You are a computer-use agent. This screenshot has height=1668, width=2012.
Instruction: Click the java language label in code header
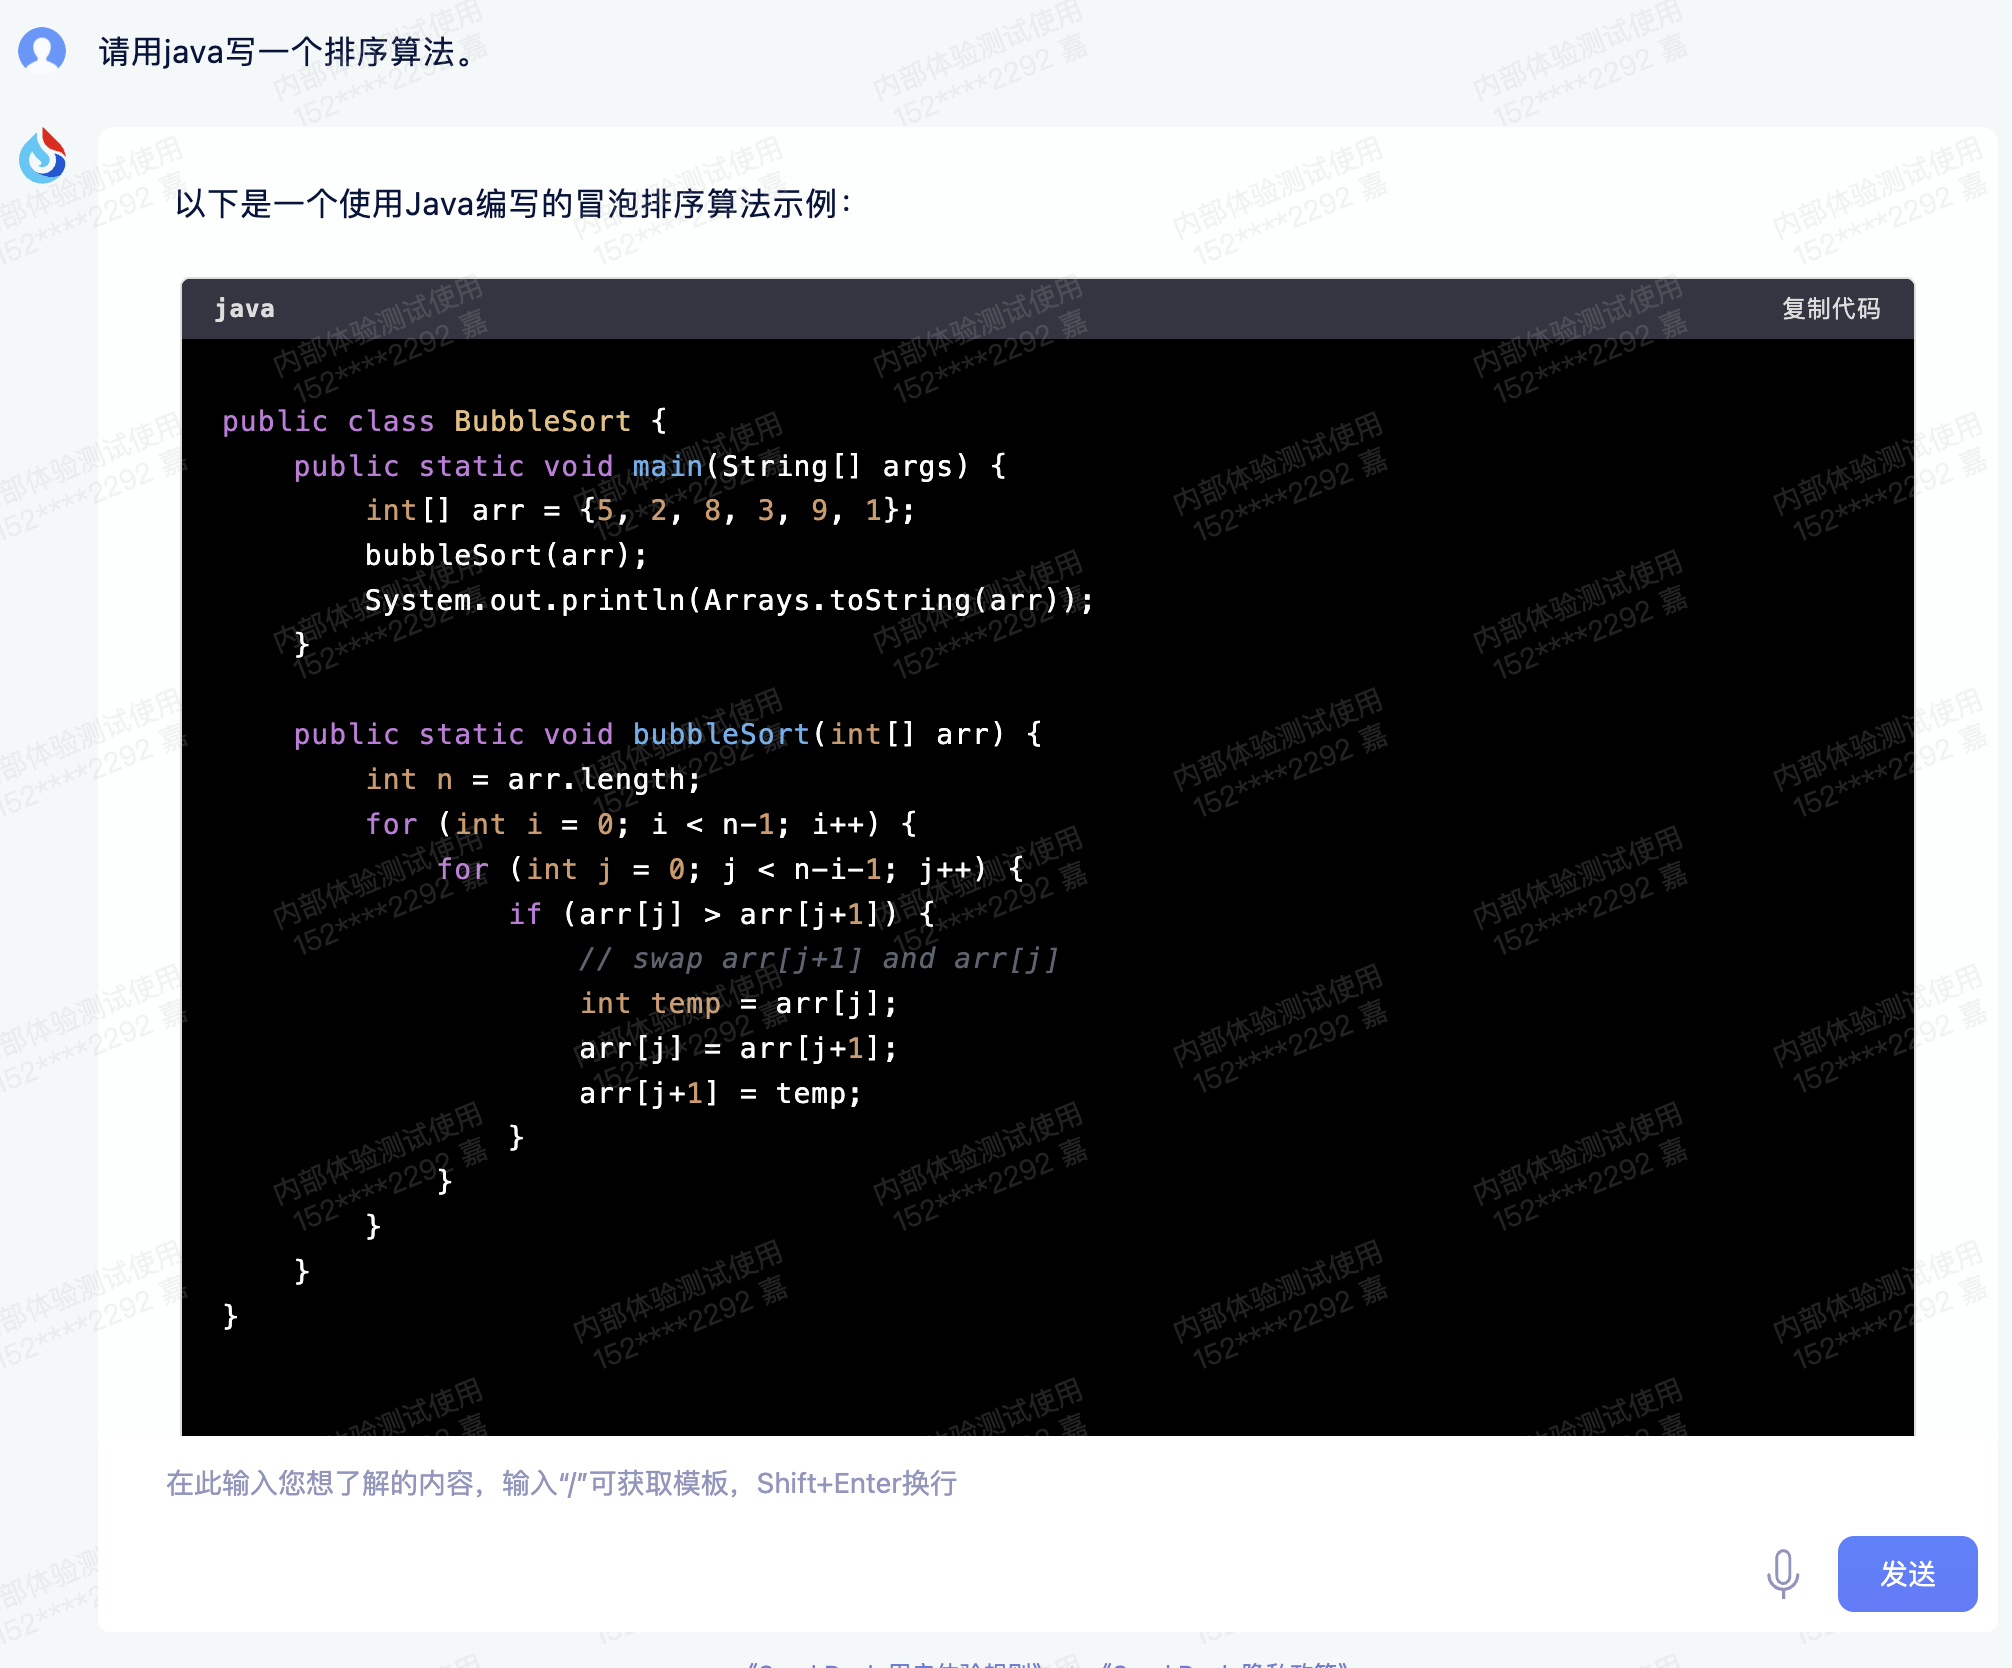click(244, 308)
